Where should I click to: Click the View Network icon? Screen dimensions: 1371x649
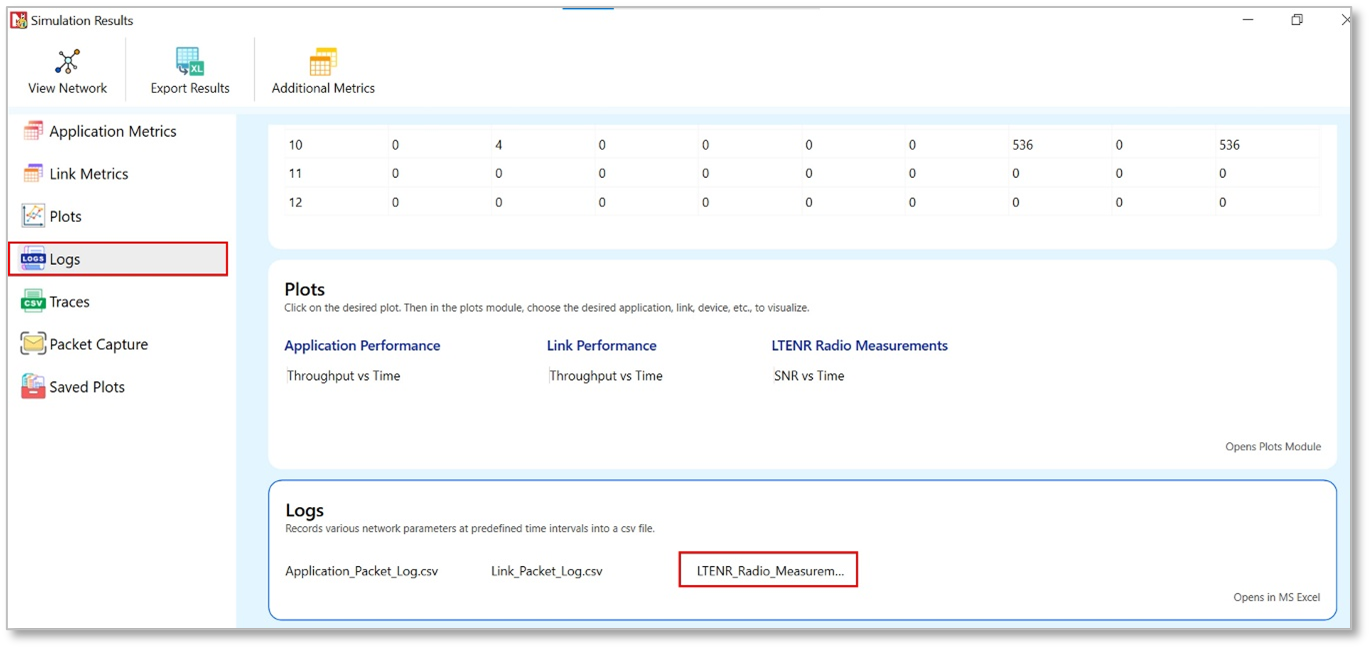coord(67,62)
